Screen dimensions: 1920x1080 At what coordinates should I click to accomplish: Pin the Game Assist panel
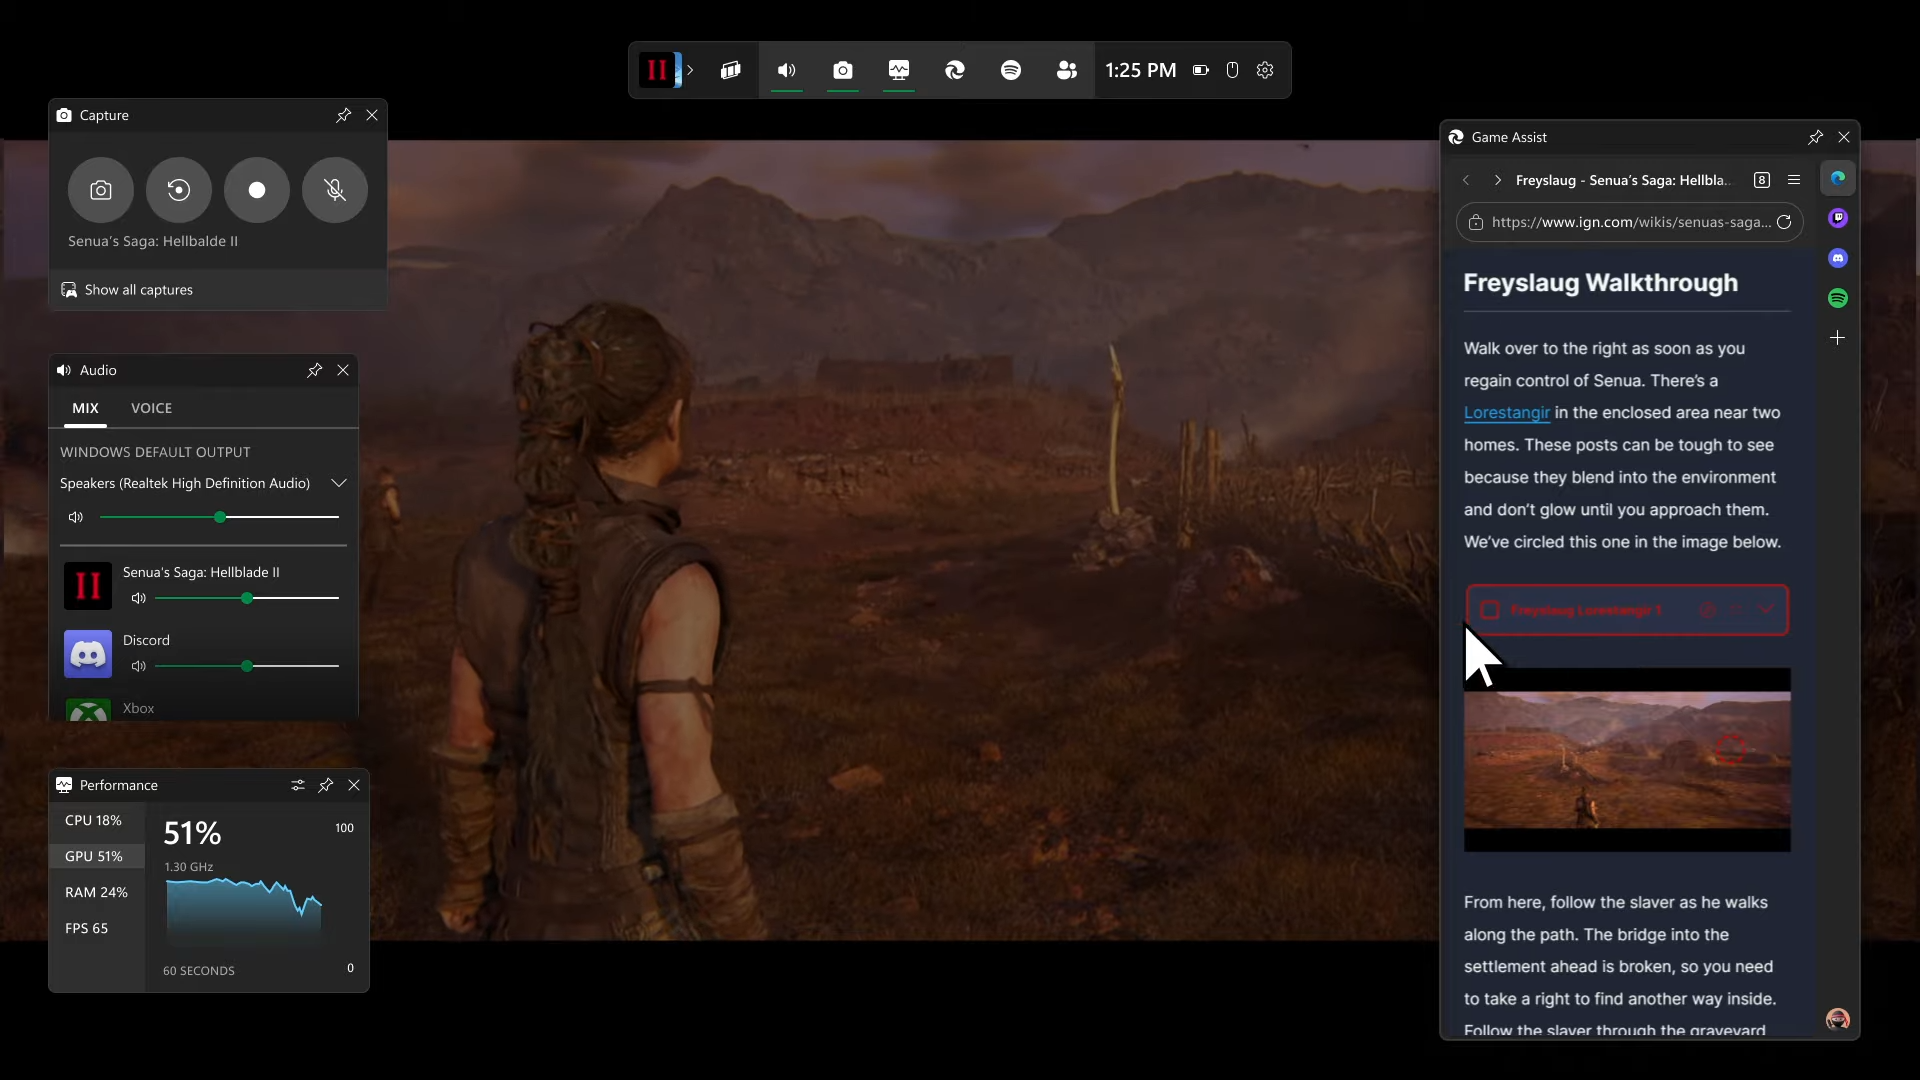click(x=1815, y=137)
